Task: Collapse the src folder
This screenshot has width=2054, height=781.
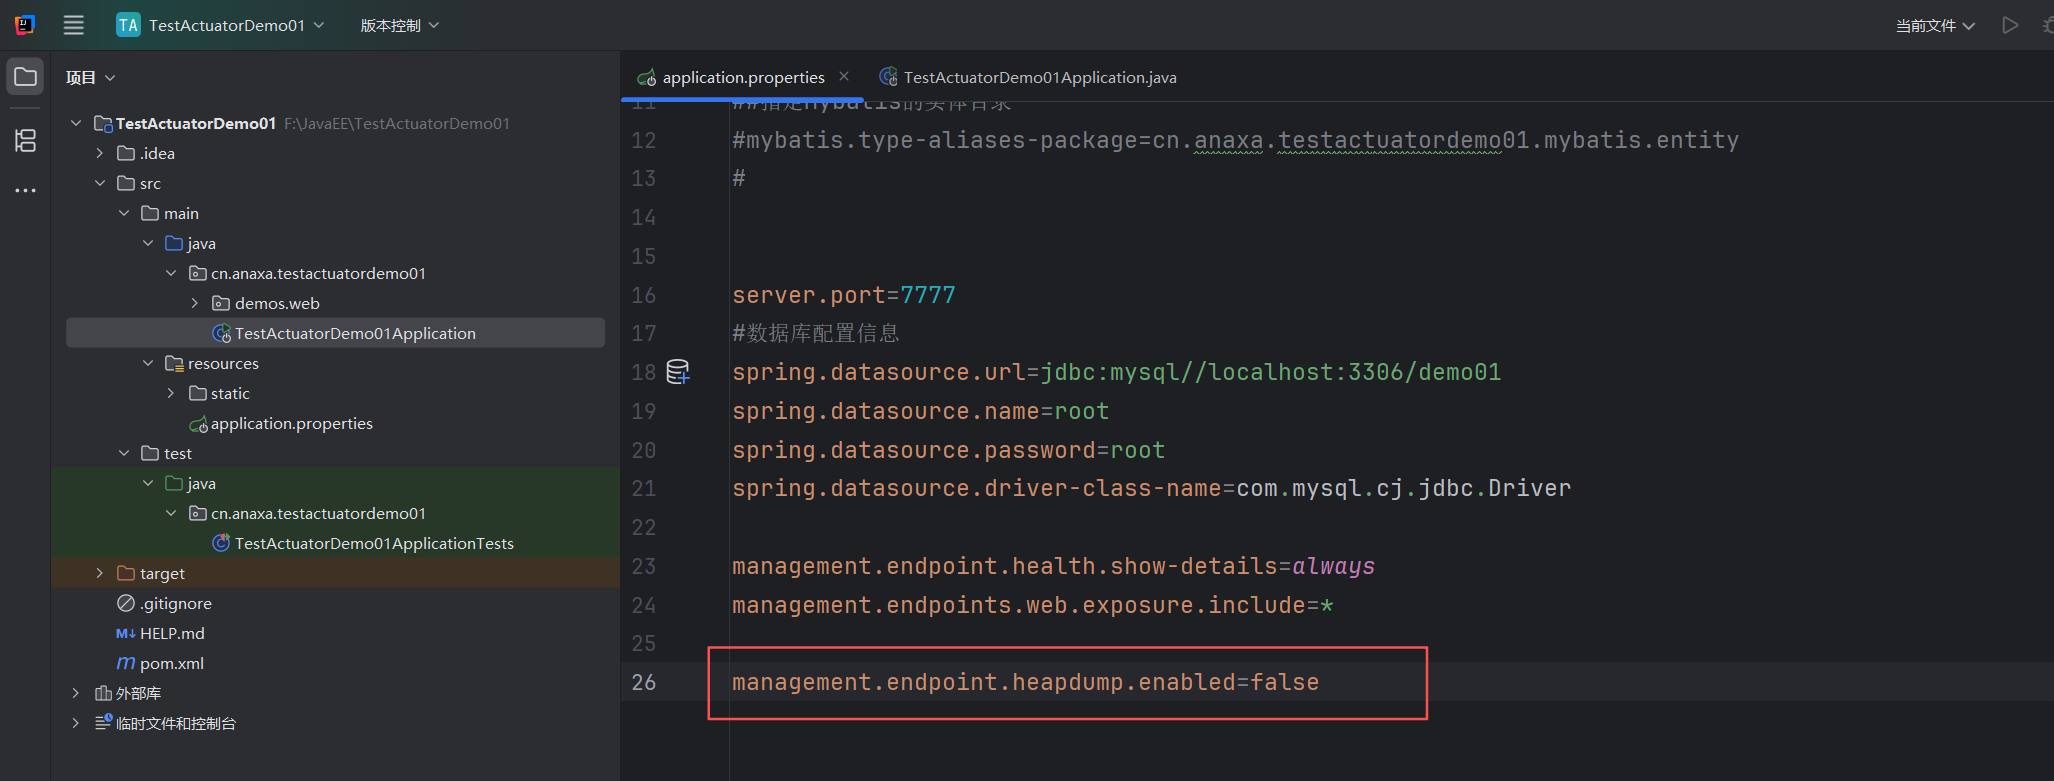Action: 100,183
